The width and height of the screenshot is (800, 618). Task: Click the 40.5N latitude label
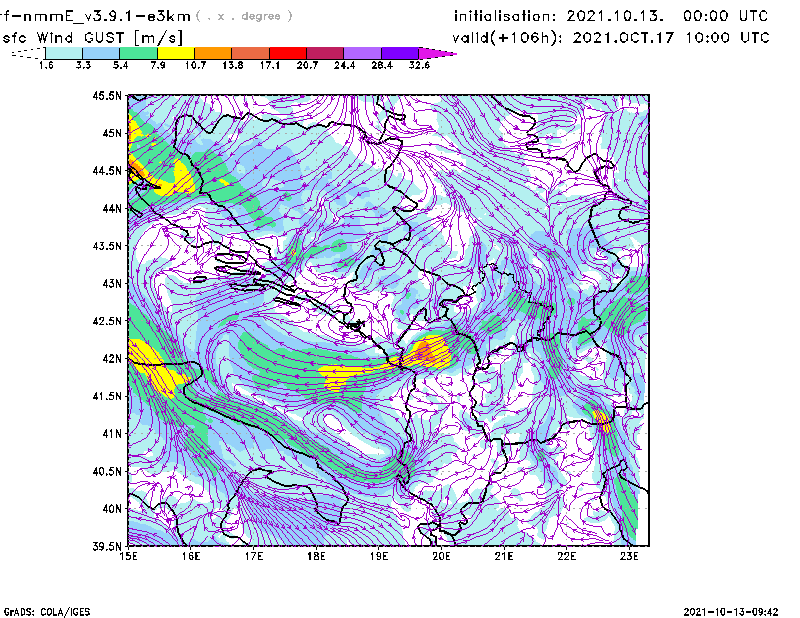(107, 471)
